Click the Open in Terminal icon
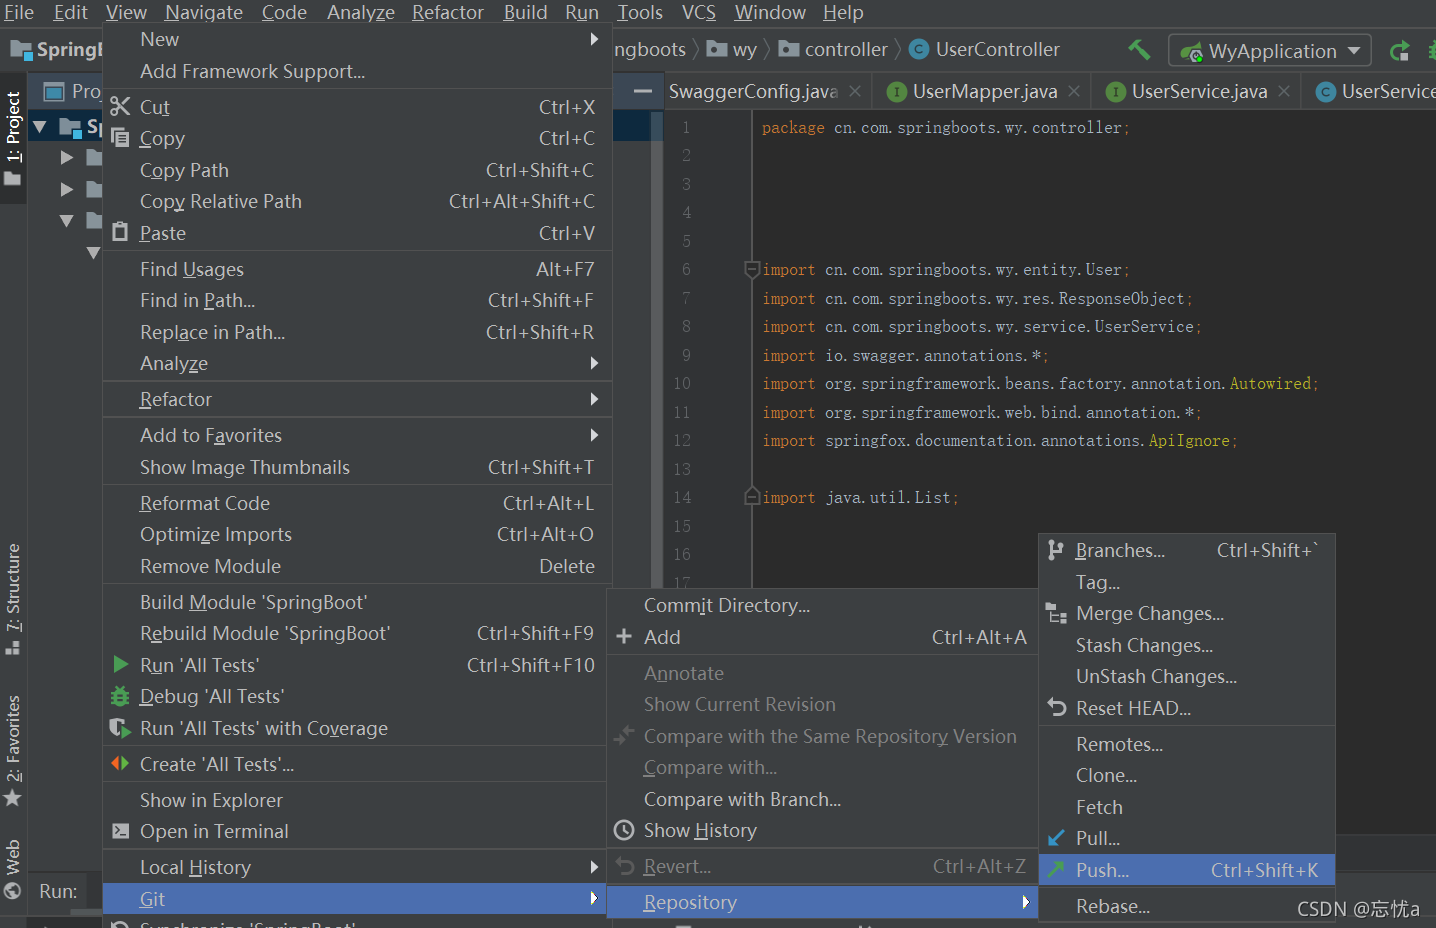Screen dimensions: 1436x928 [120, 831]
